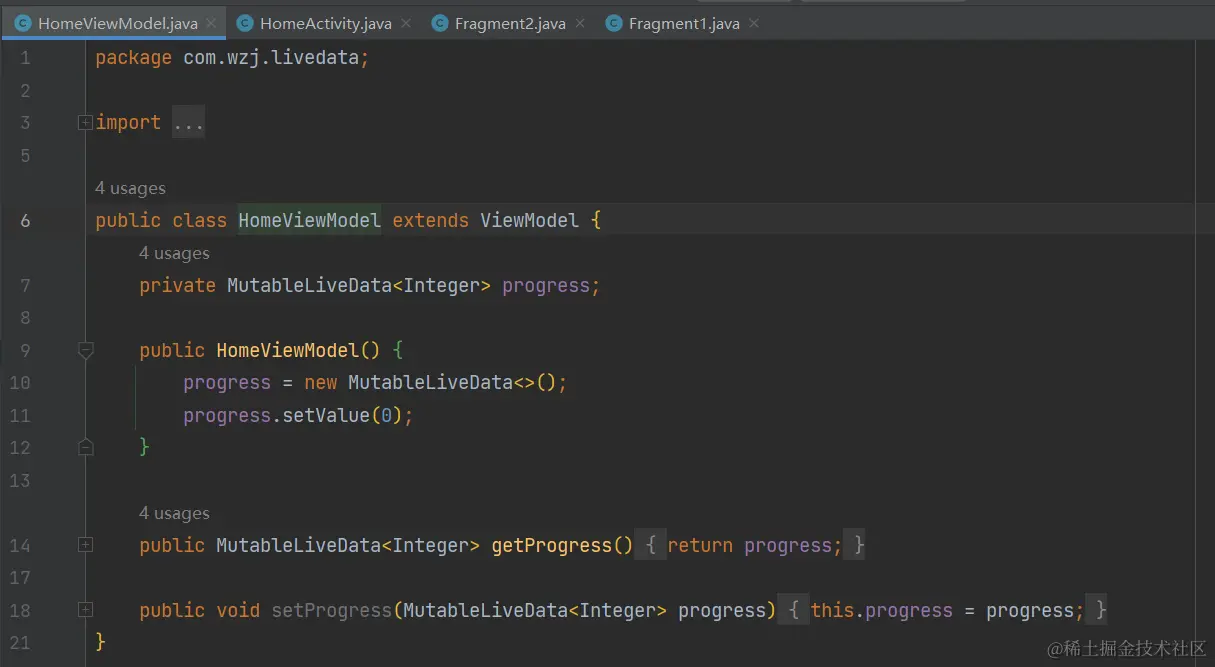The image size is (1215, 667).
Task: Click line number 6 in the gutter
Action: pyautogui.click(x=25, y=220)
